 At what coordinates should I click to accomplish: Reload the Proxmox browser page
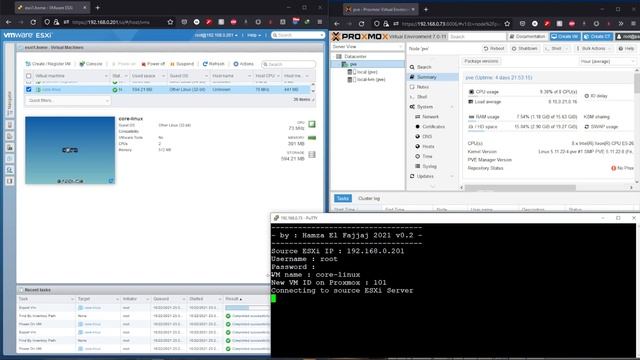point(361,24)
